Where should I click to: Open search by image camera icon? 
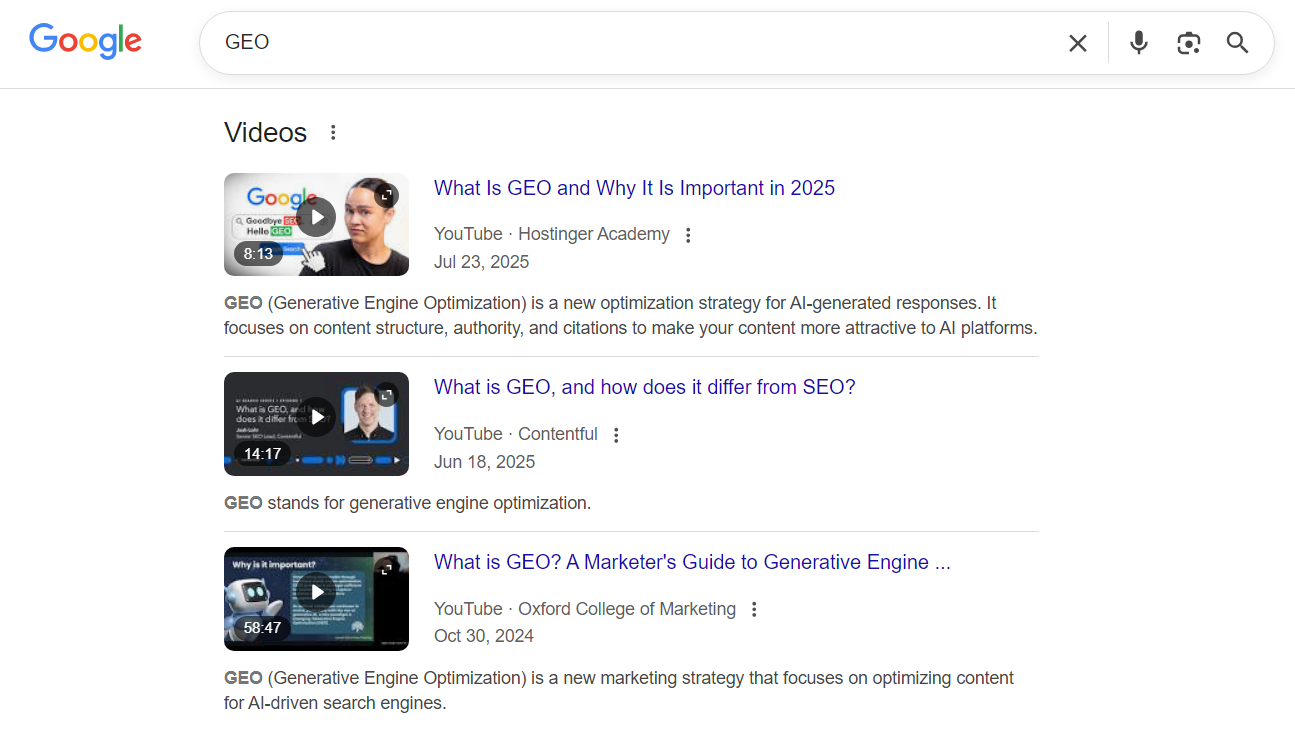tap(1188, 43)
